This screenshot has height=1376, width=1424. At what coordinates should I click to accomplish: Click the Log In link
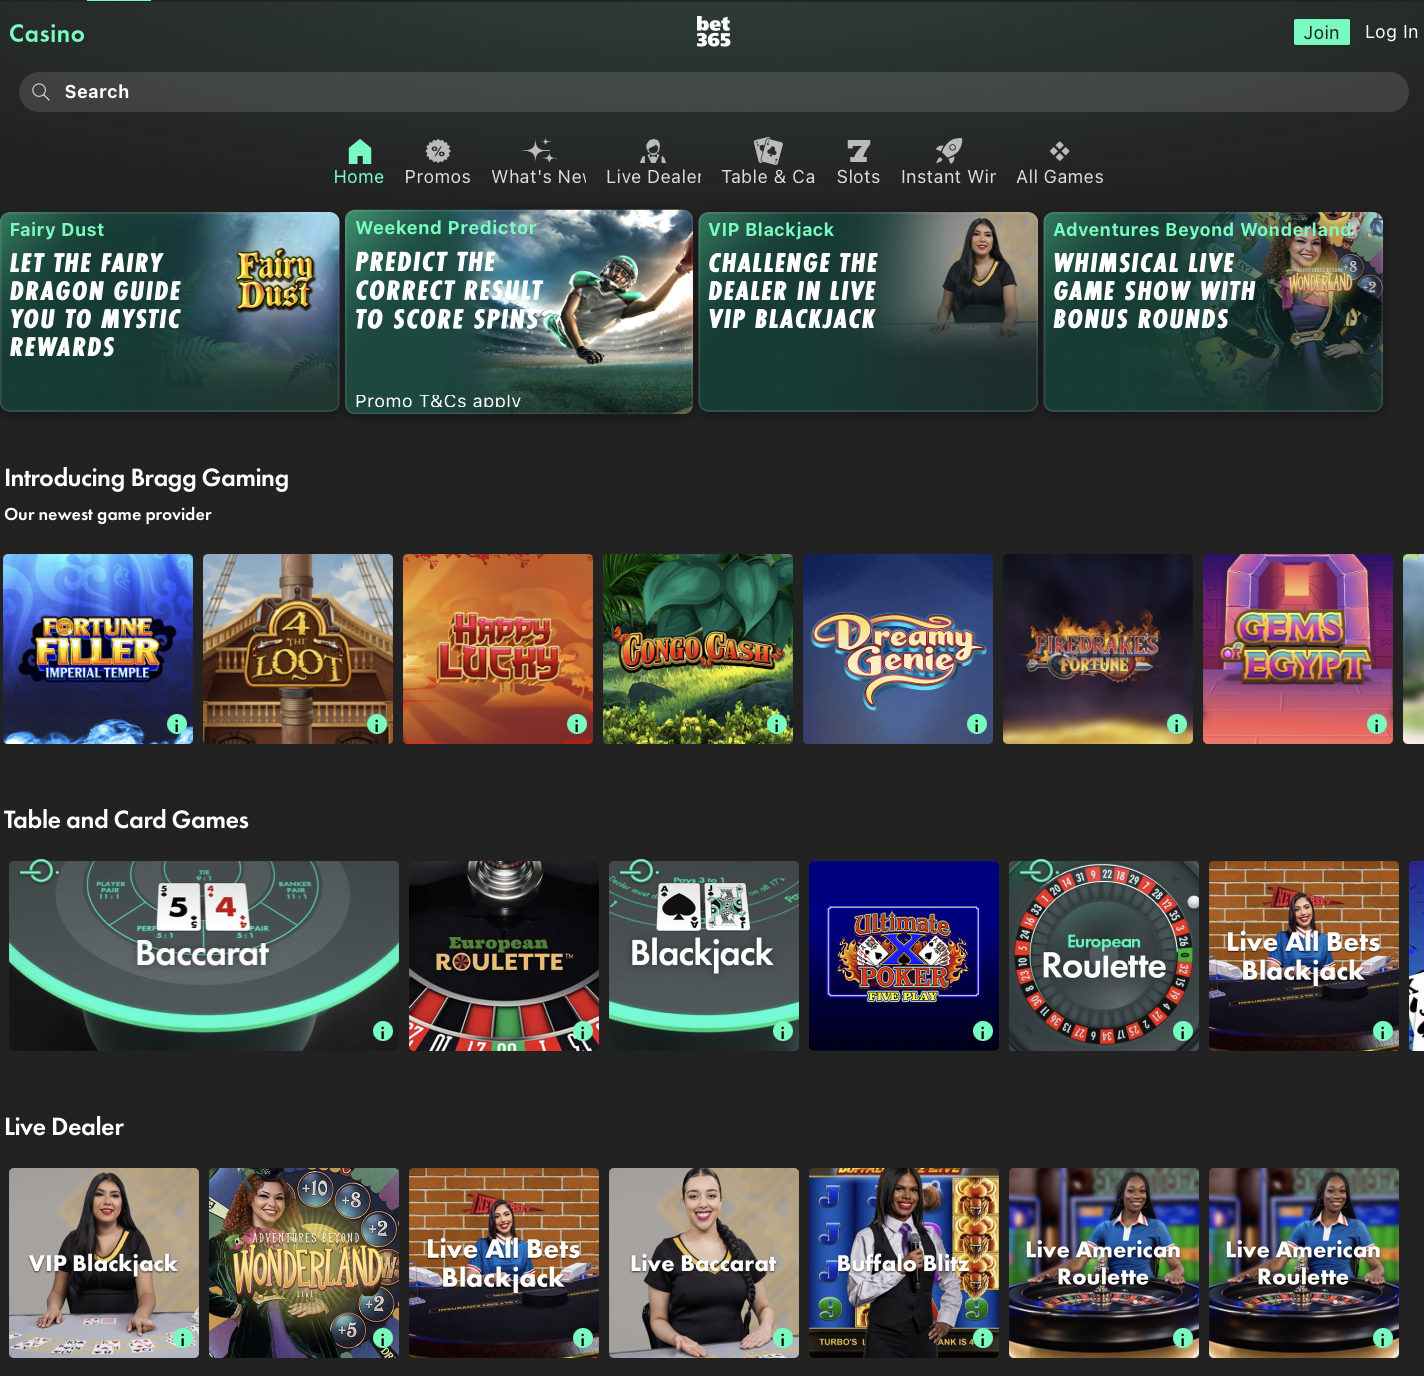click(x=1390, y=31)
